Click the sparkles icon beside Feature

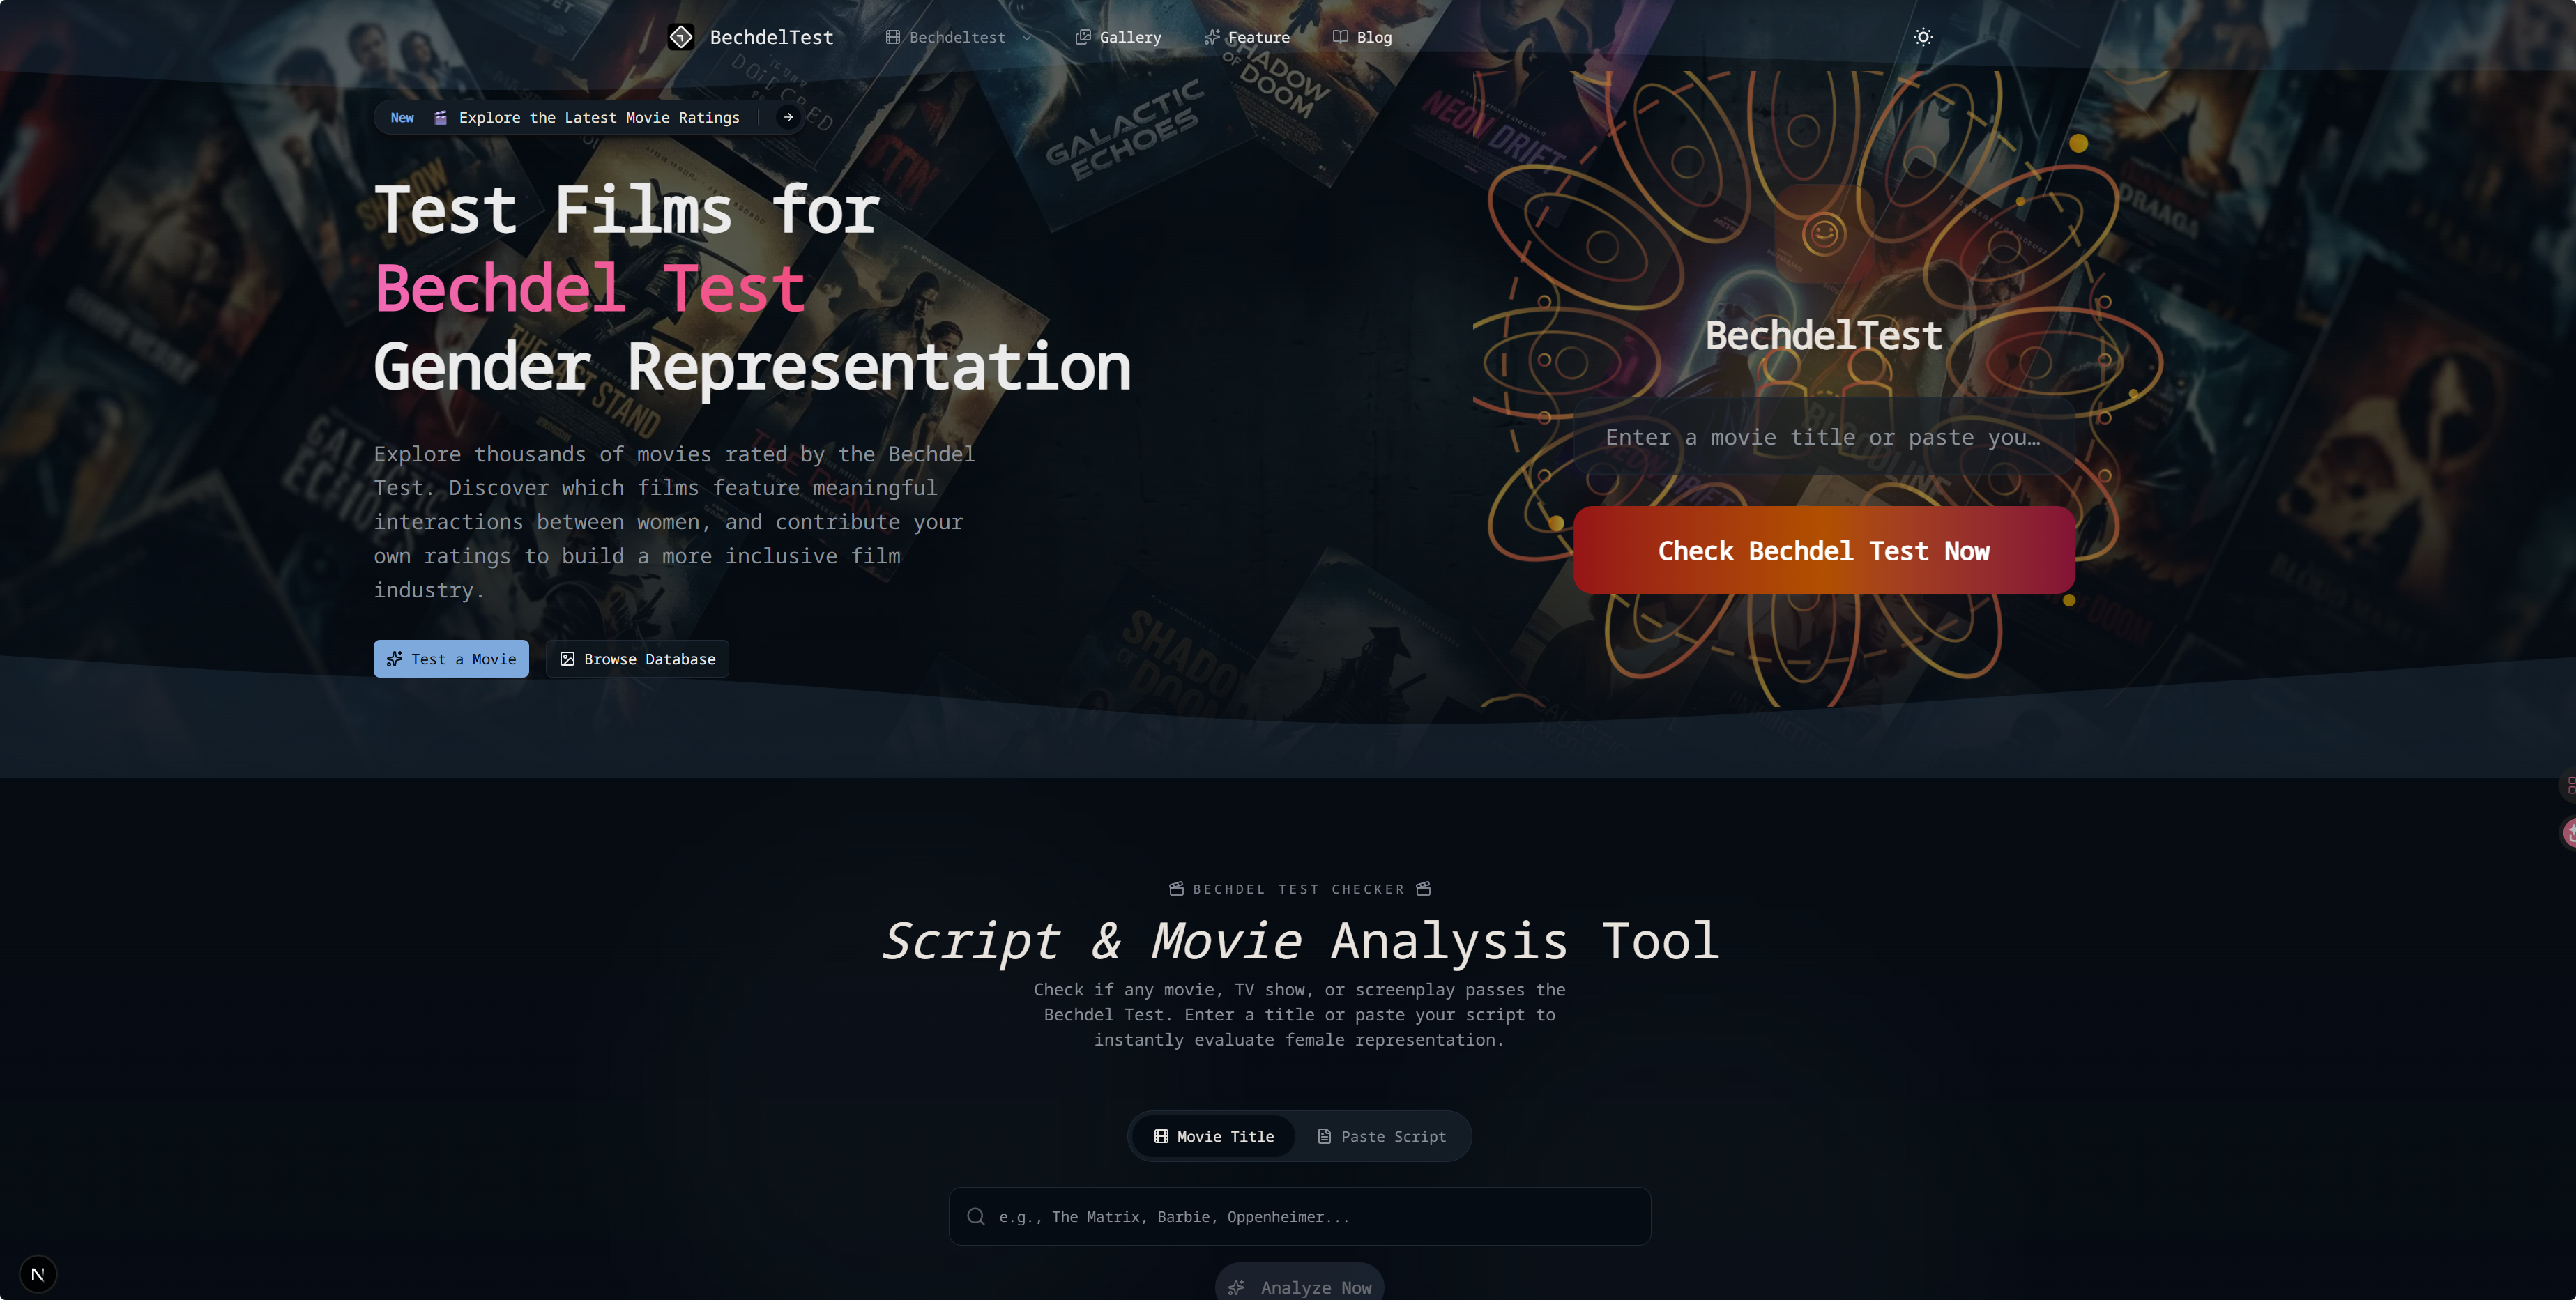click(x=1212, y=37)
